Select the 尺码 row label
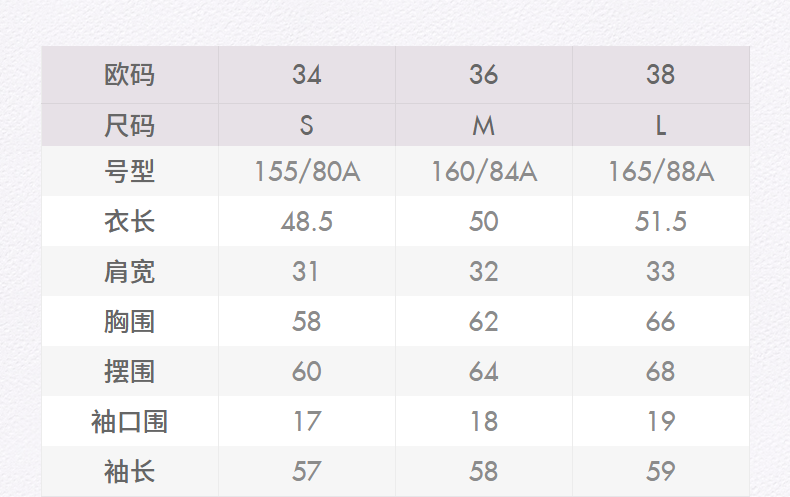Image resolution: width=790 pixels, height=497 pixels. pyautogui.click(x=130, y=126)
